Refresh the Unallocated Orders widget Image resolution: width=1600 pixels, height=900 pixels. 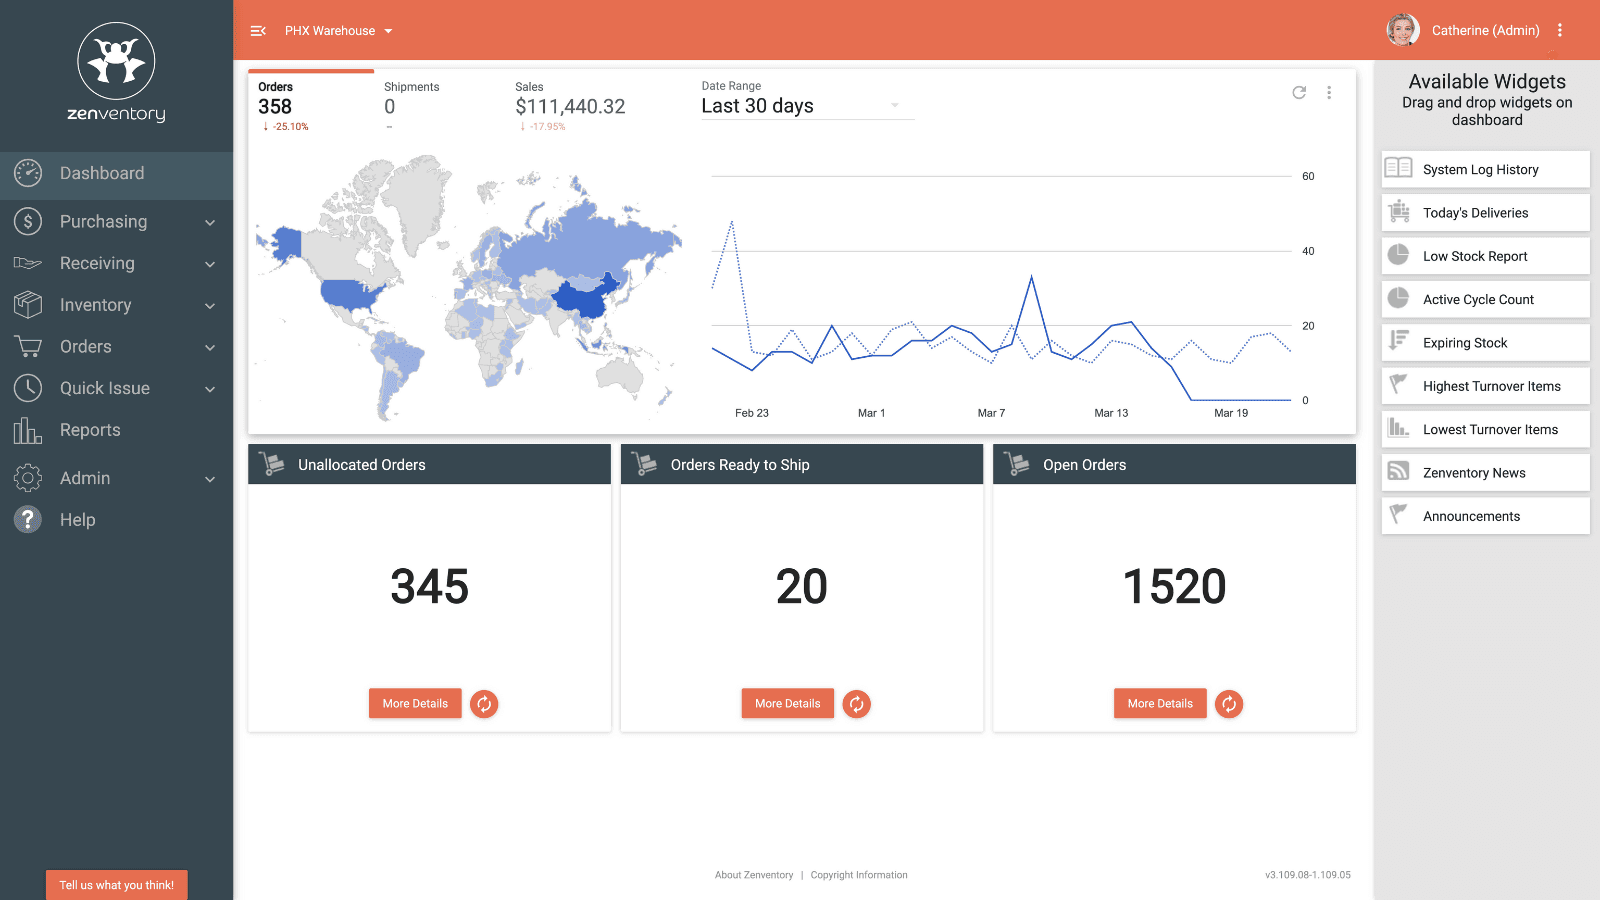coord(484,704)
